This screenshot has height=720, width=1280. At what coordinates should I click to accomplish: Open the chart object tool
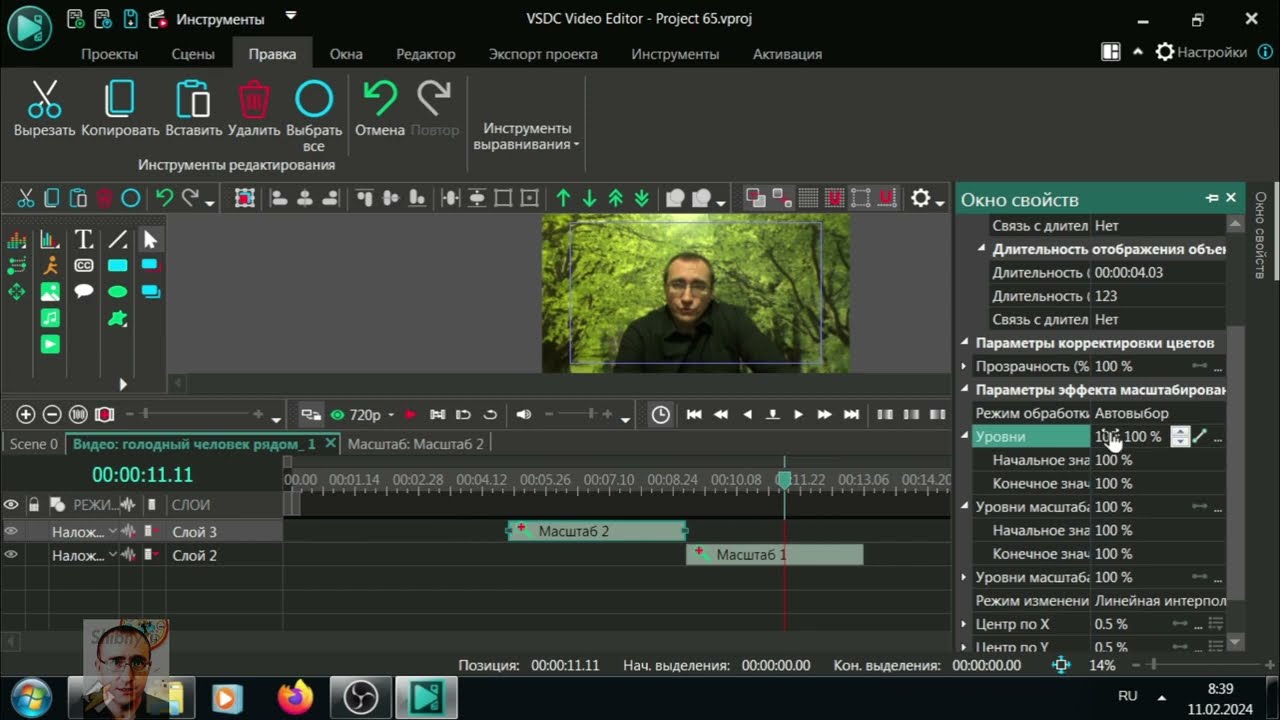pos(50,240)
